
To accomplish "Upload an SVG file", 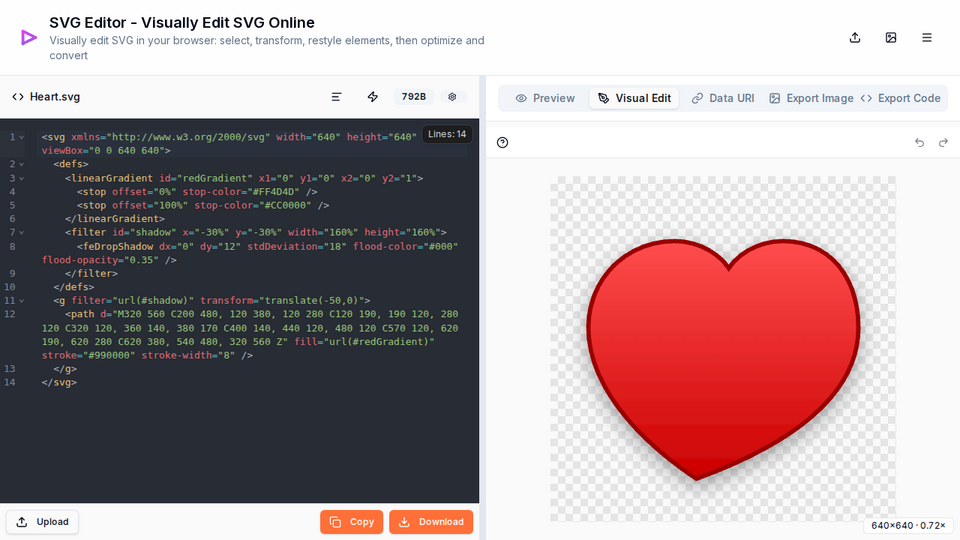I will (x=43, y=522).
